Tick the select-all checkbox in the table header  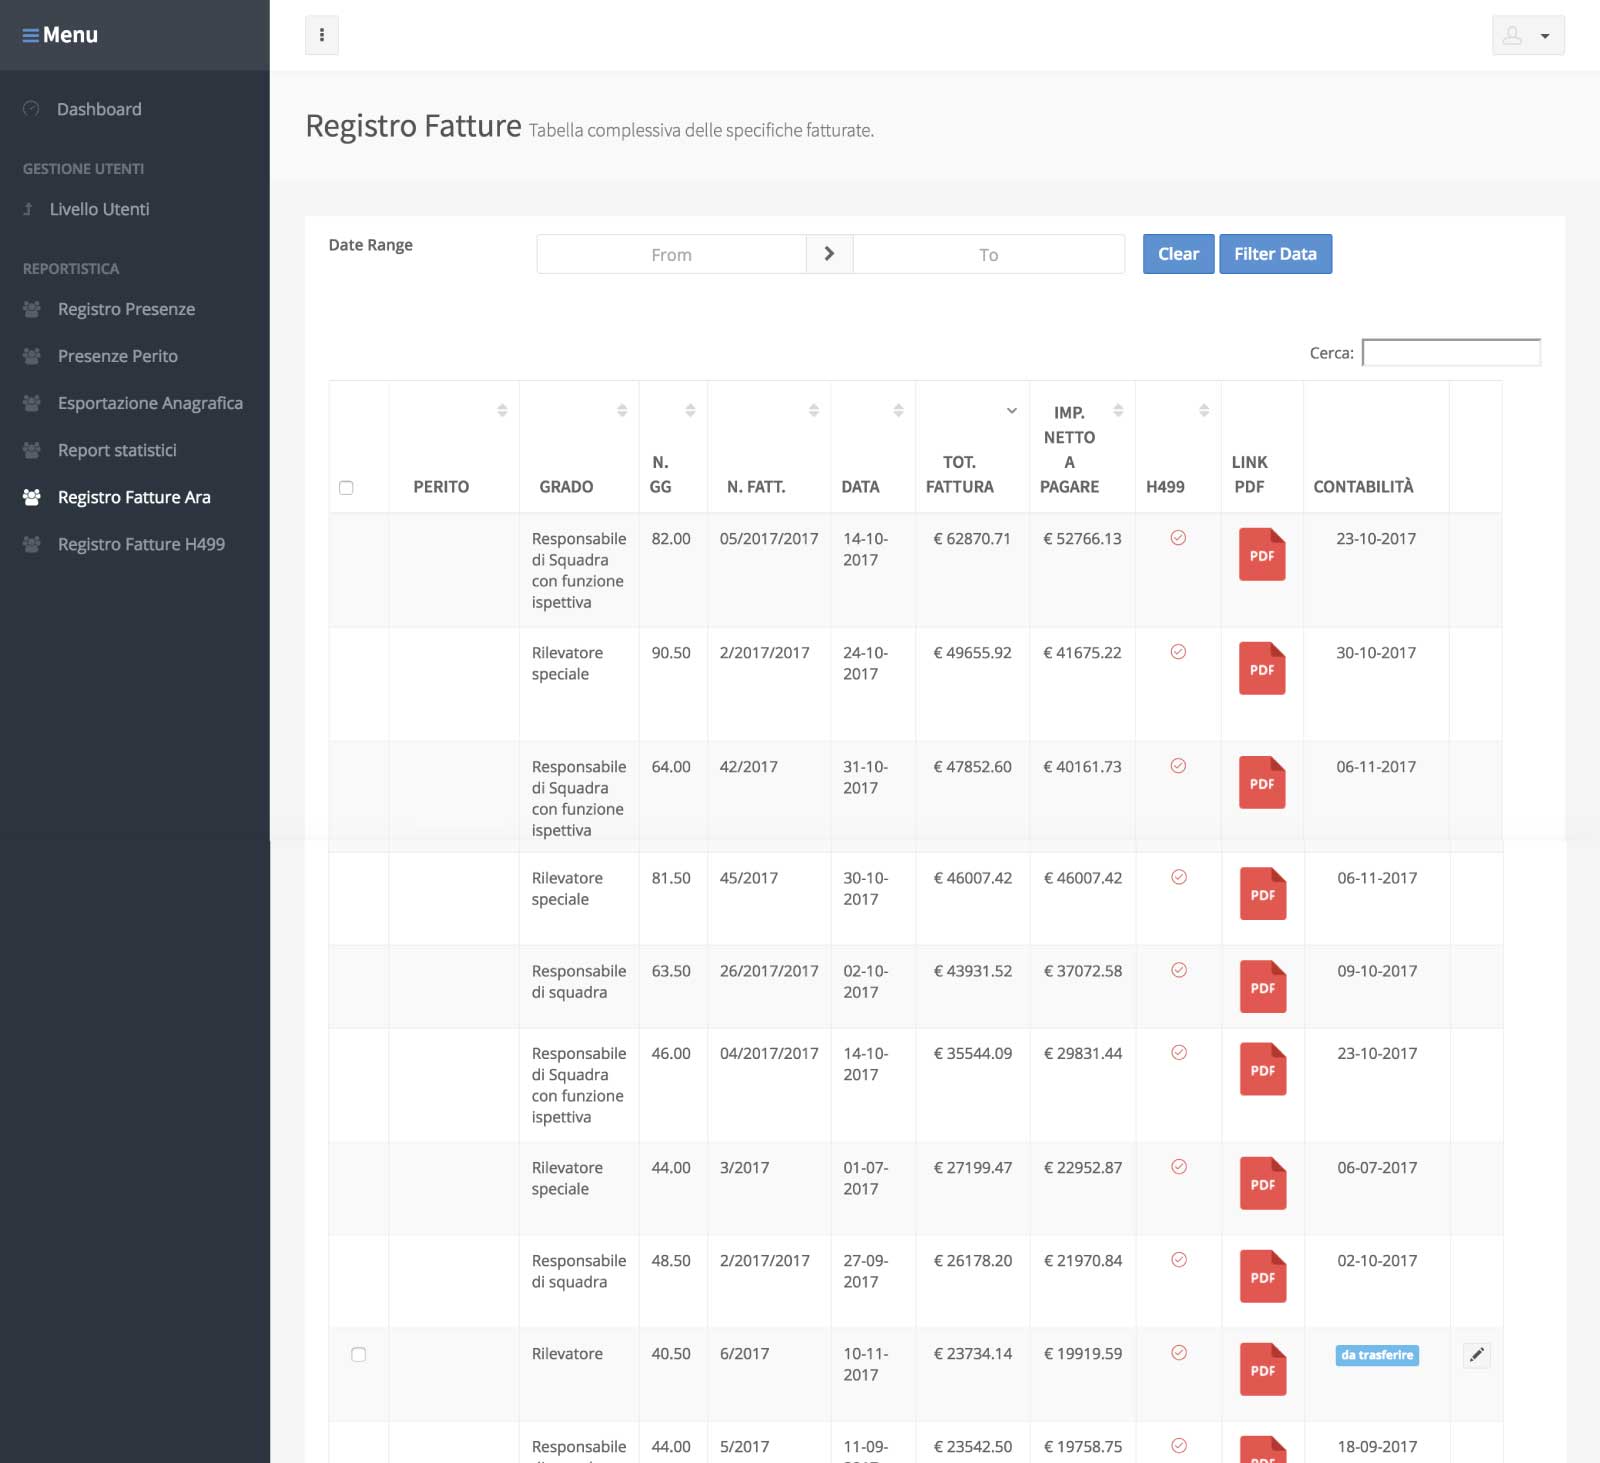pyautogui.click(x=346, y=488)
